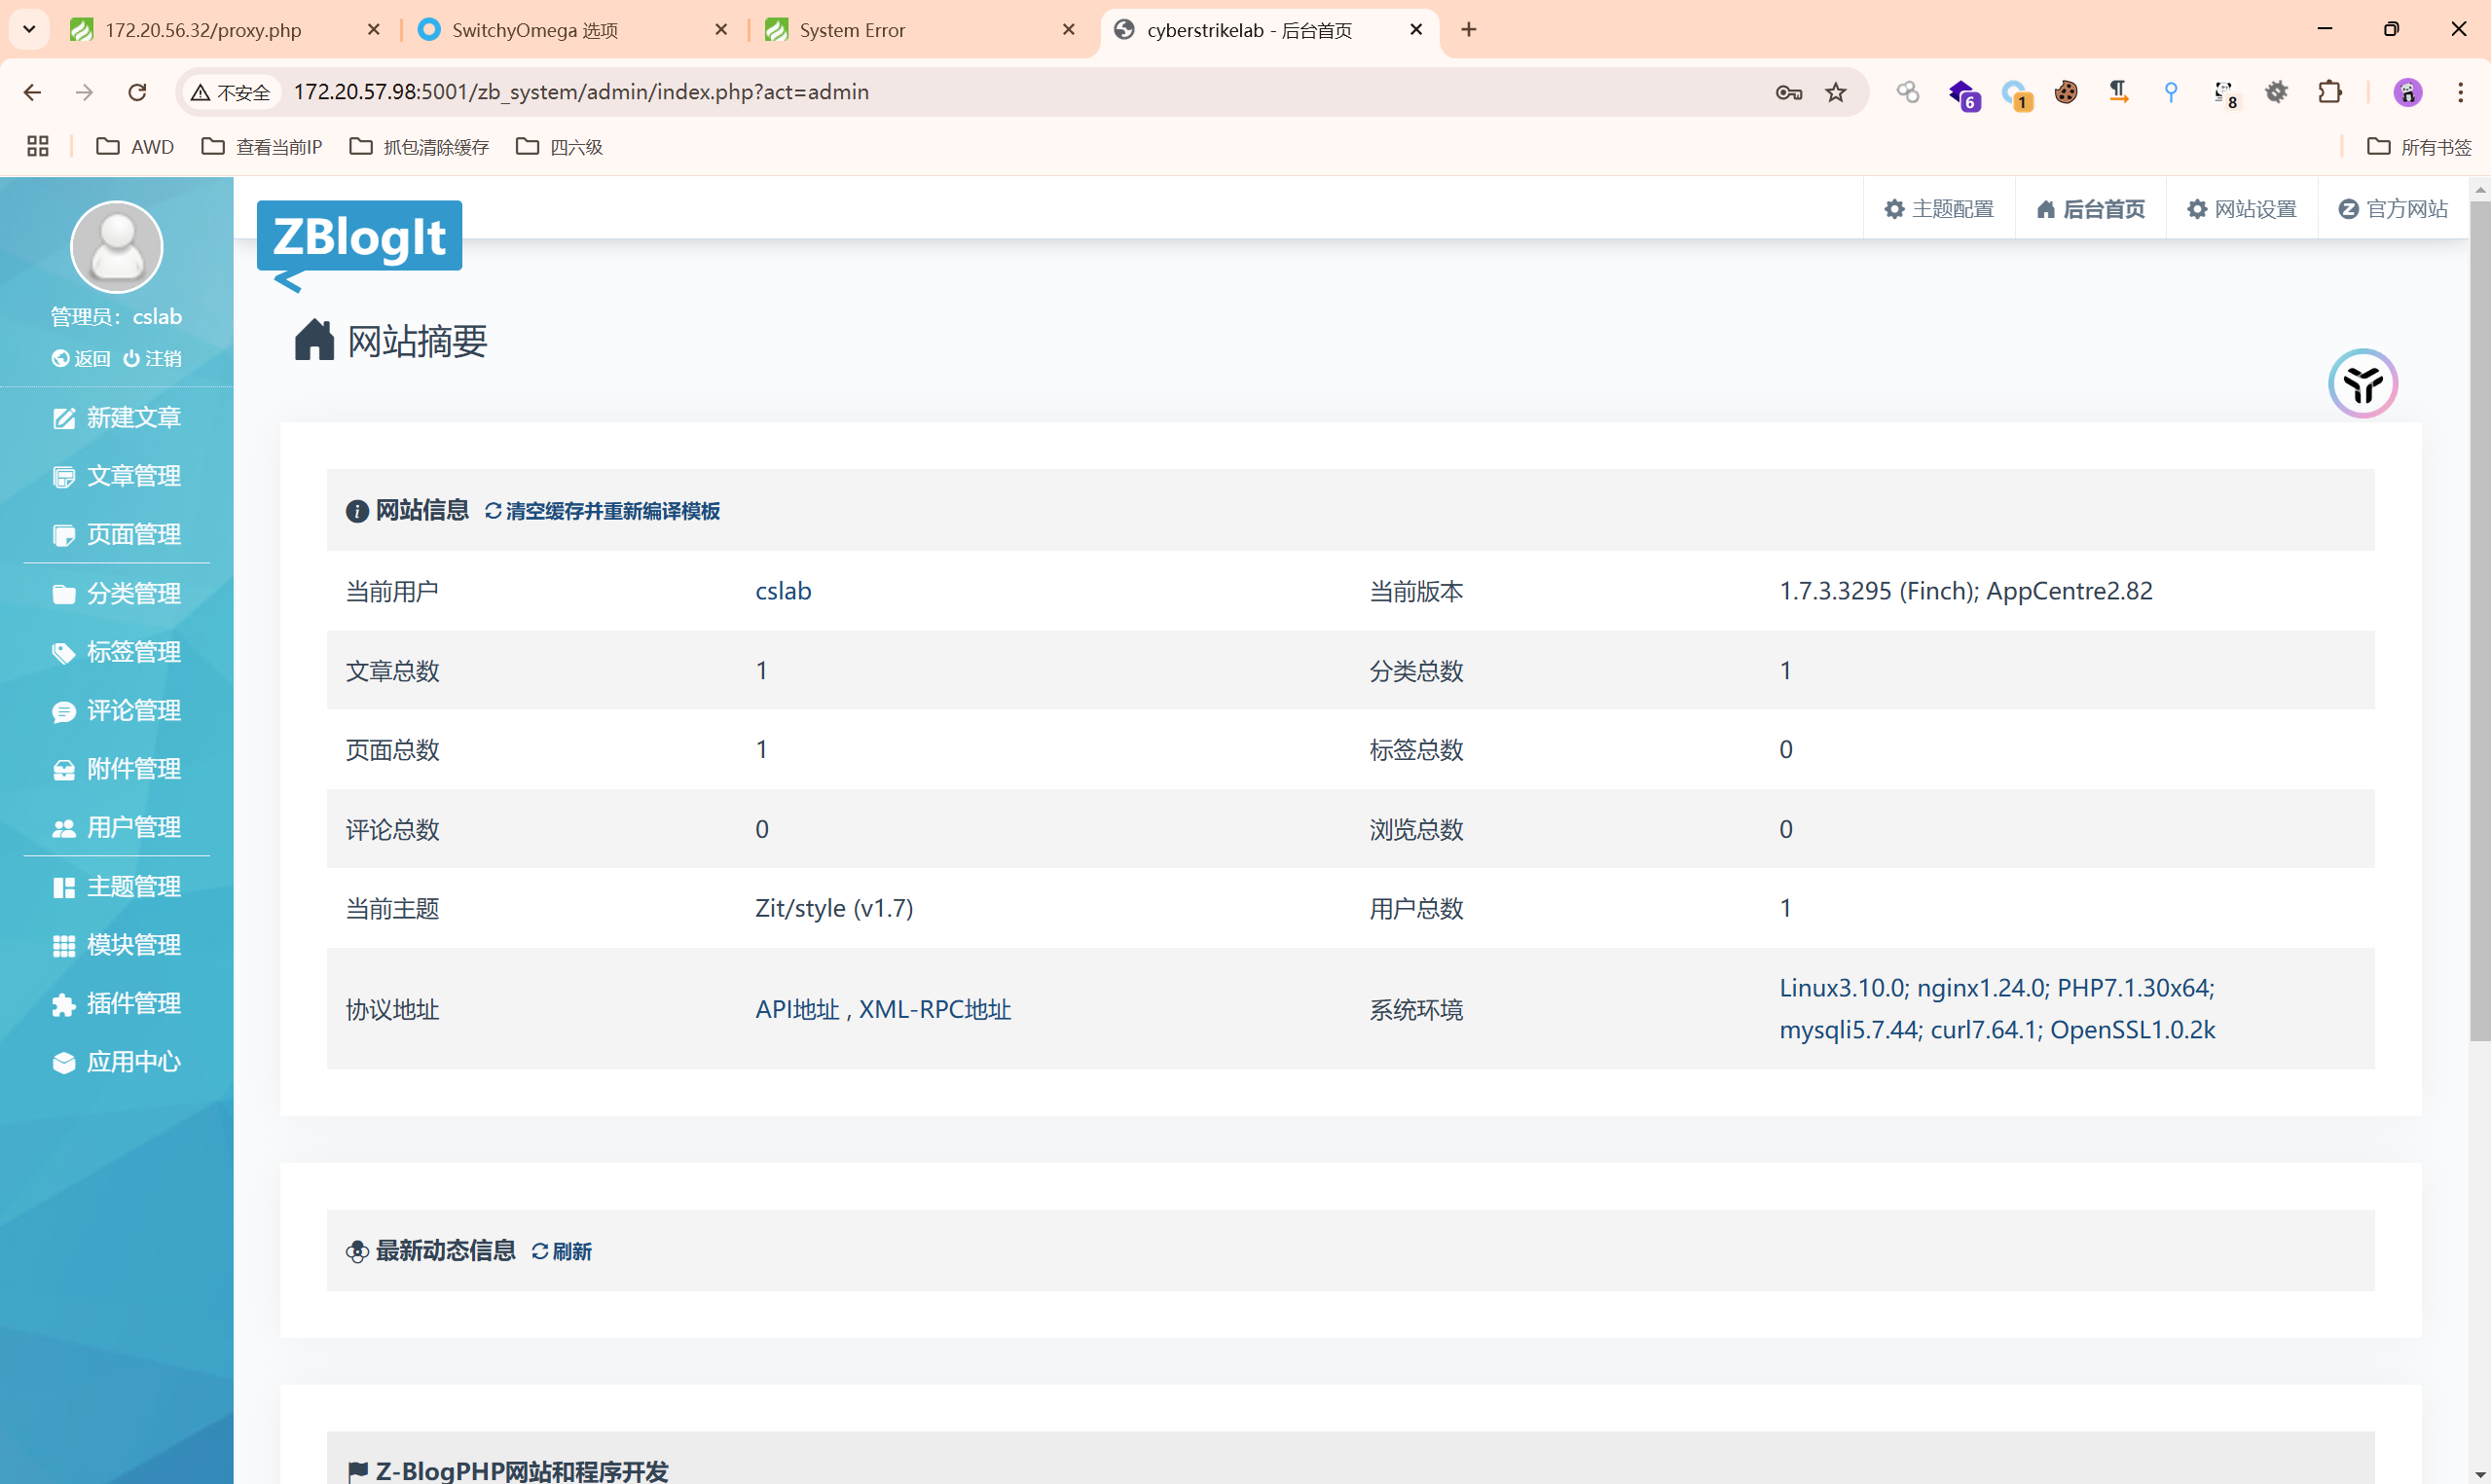Open 主题配置 in the top menu
The width and height of the screenshot is (2491, 1484).
coord(1939,209)
